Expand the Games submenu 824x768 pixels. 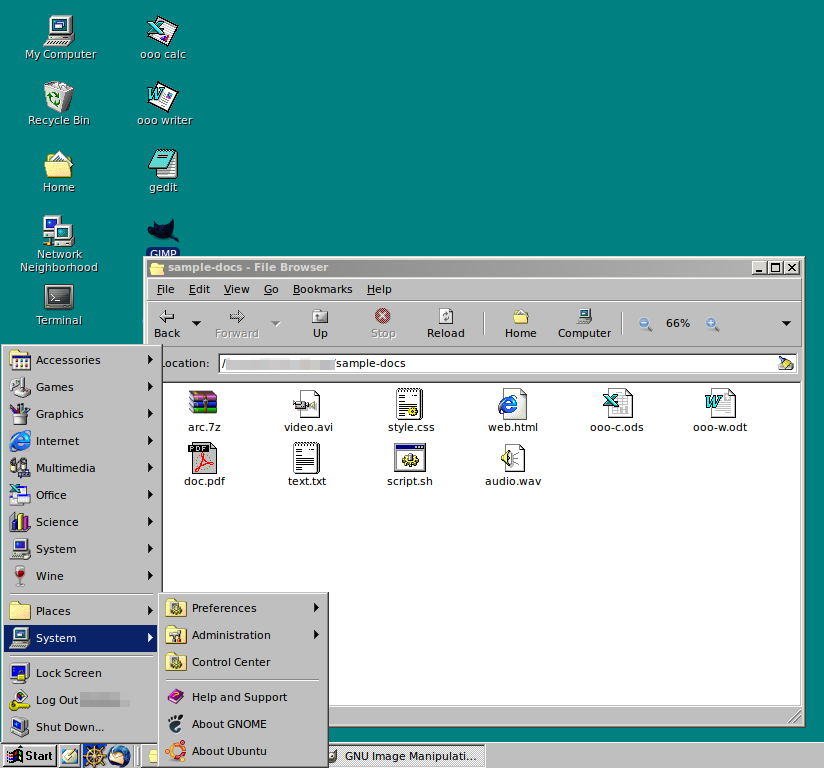(x=81, y=387)
